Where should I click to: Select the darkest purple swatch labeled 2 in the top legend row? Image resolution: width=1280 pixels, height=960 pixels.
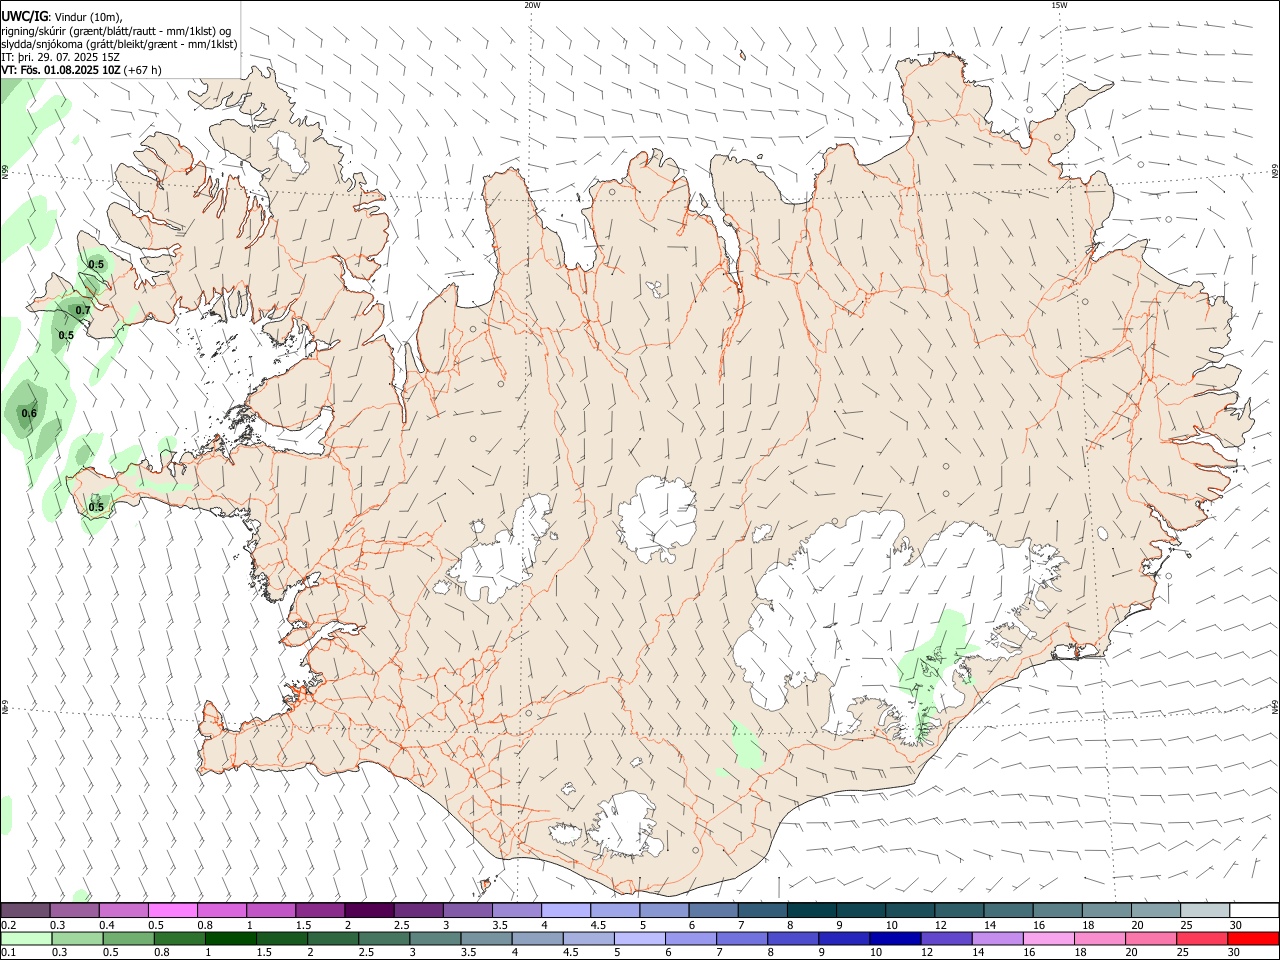tap(369, 910)
